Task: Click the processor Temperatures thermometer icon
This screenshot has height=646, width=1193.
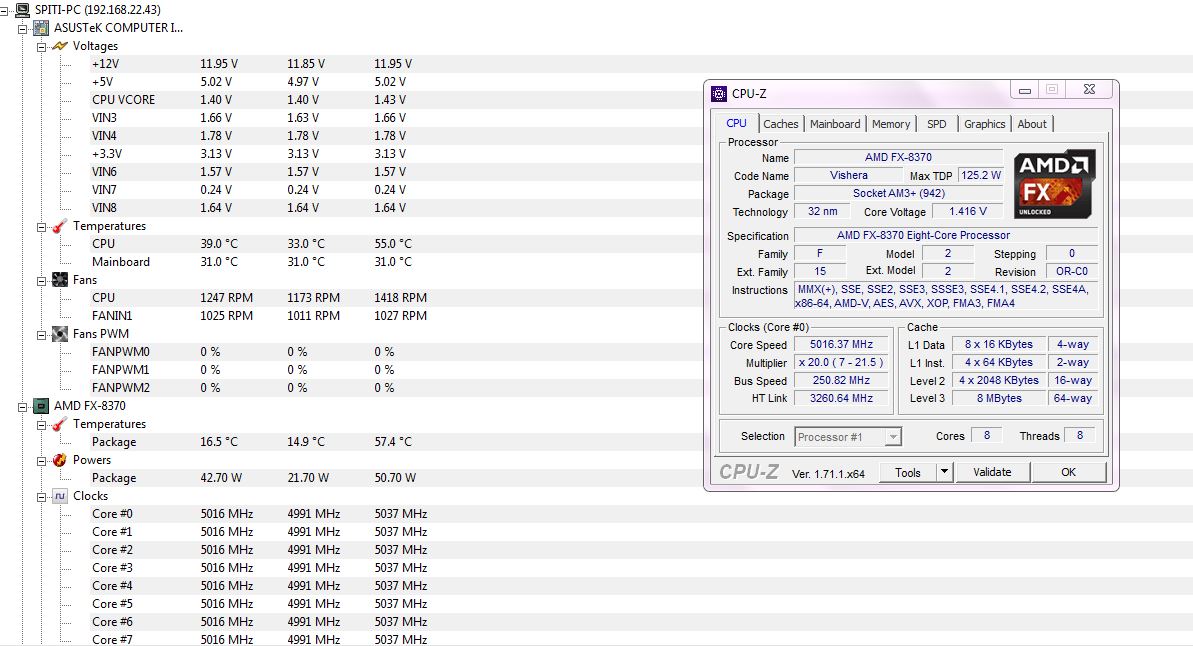Action: click(x=60, y=424)
